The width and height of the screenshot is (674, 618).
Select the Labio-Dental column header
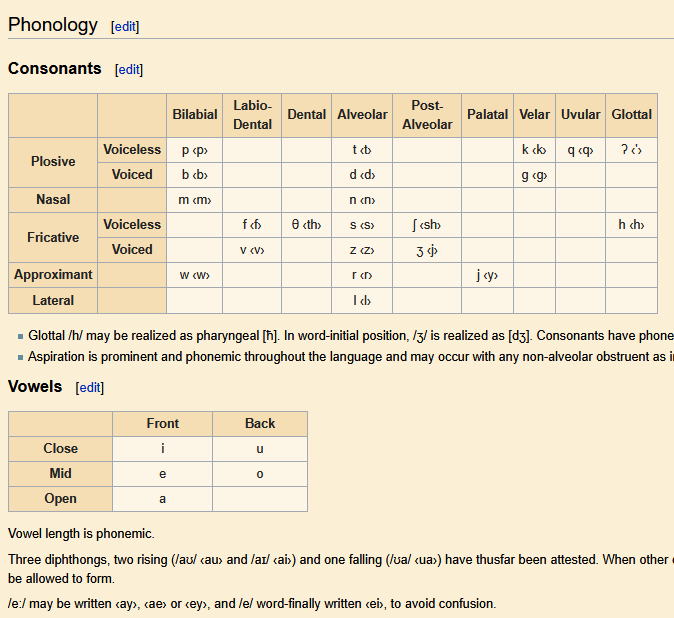[252, 115]
